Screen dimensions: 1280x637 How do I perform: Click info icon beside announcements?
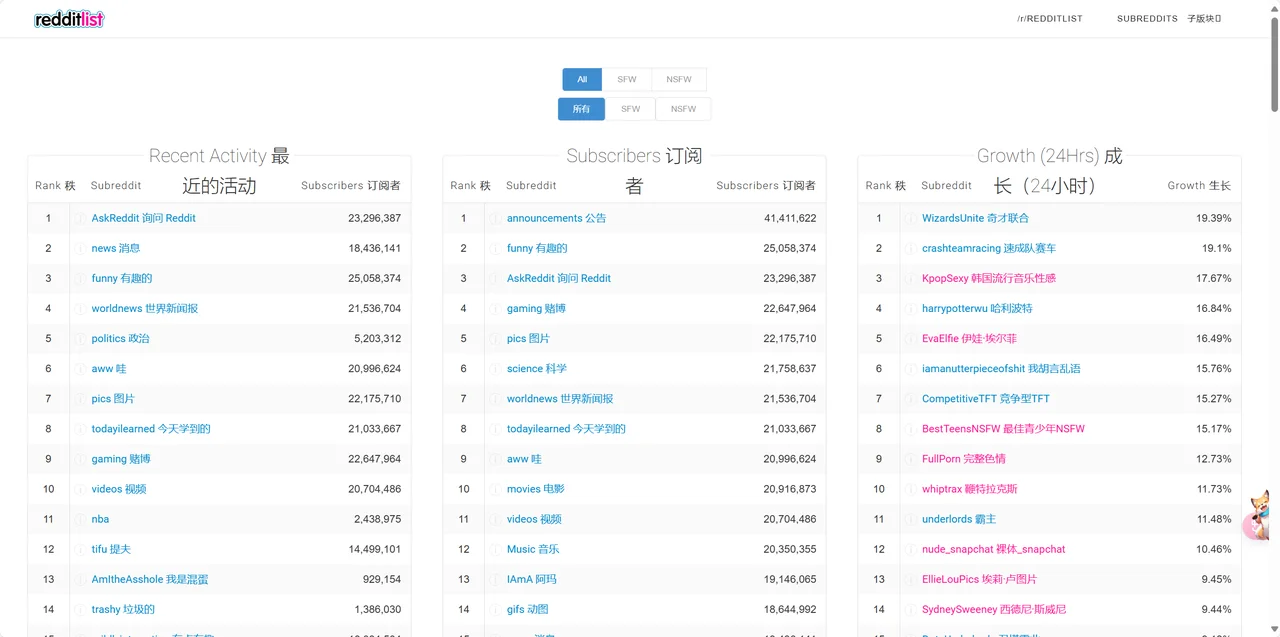pos(495,218)
